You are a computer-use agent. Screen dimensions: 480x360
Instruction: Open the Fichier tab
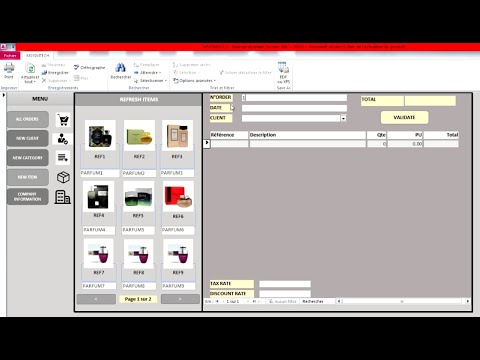pos(10,55)
